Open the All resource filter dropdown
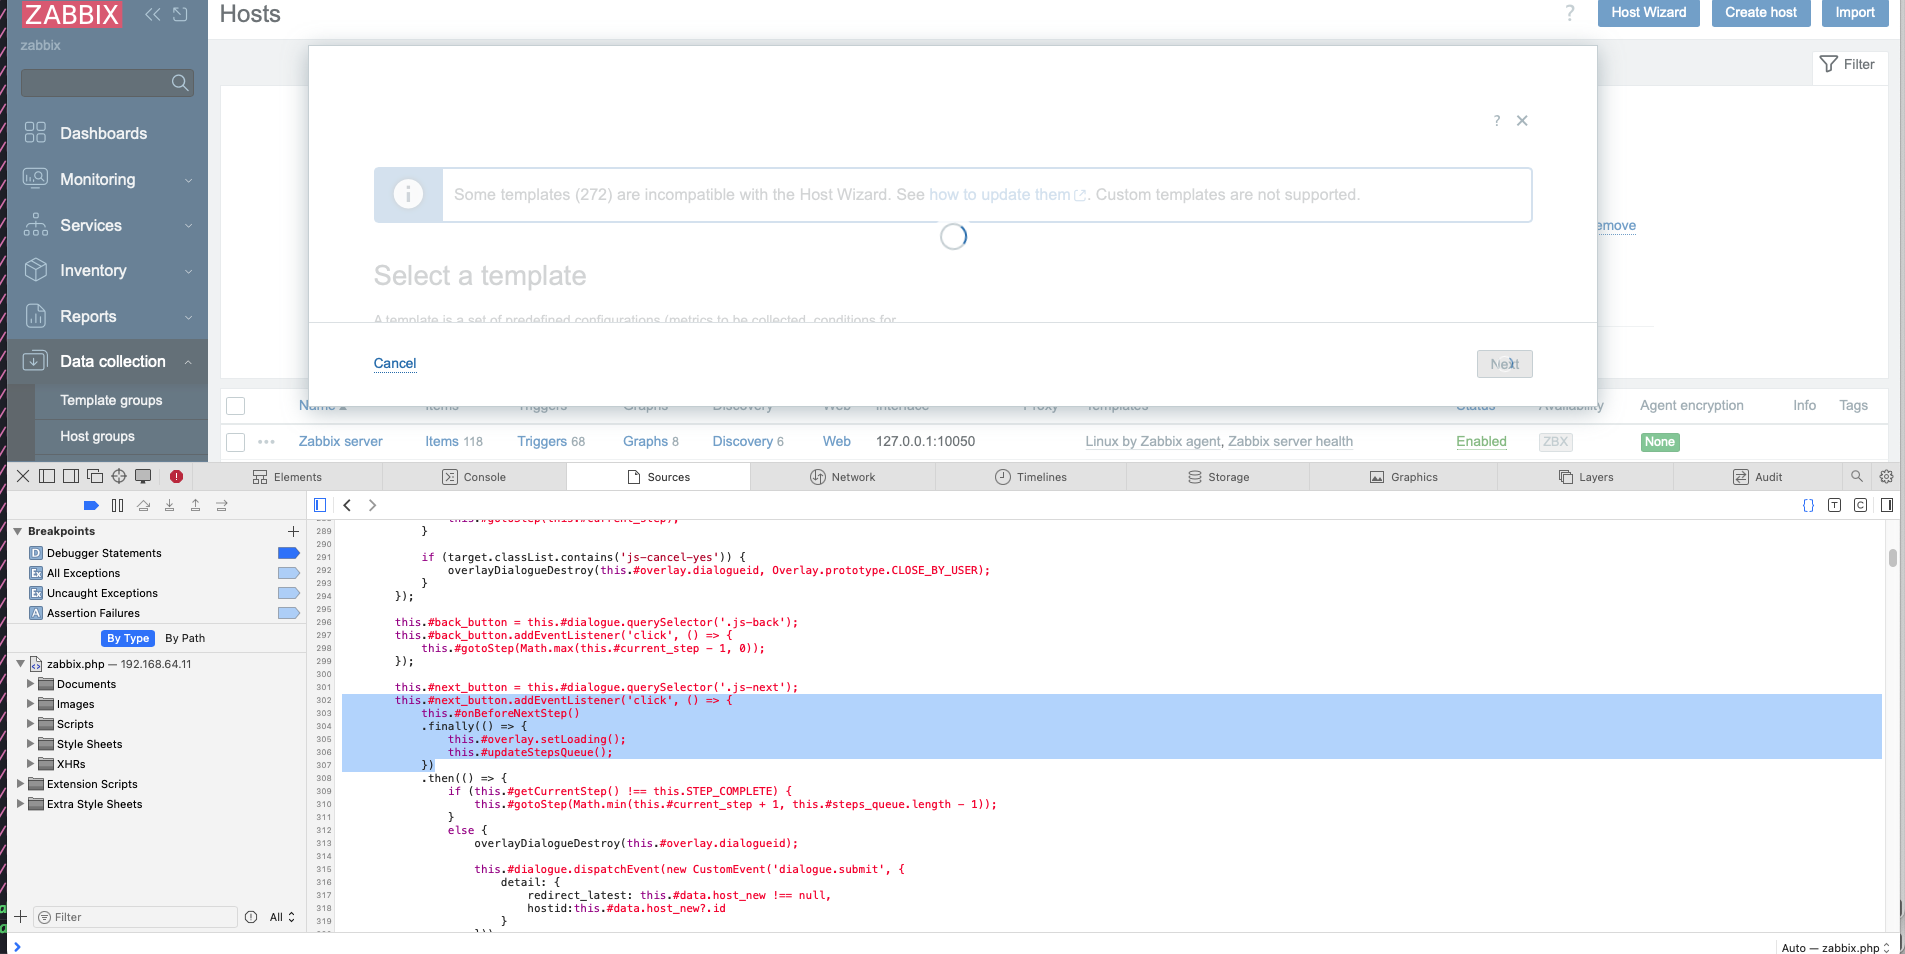 (283, 917)
